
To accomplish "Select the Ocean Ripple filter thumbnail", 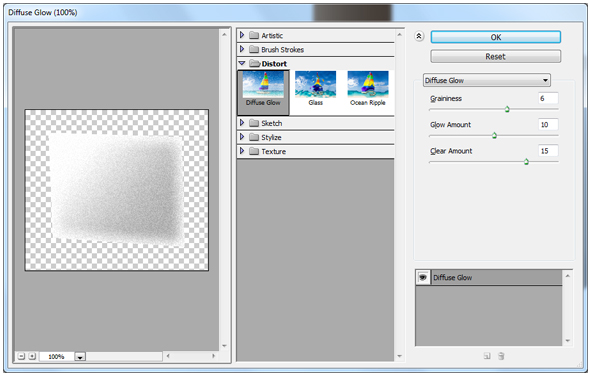I will [x=368, y=88].
